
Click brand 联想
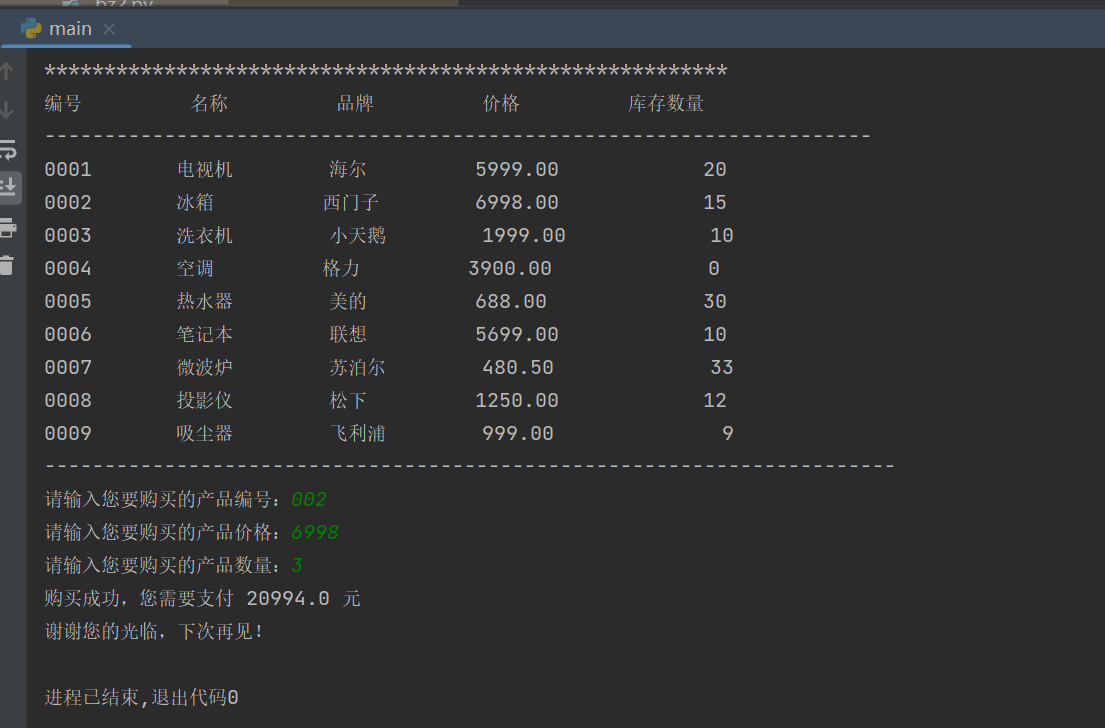(x=348, y=334)
